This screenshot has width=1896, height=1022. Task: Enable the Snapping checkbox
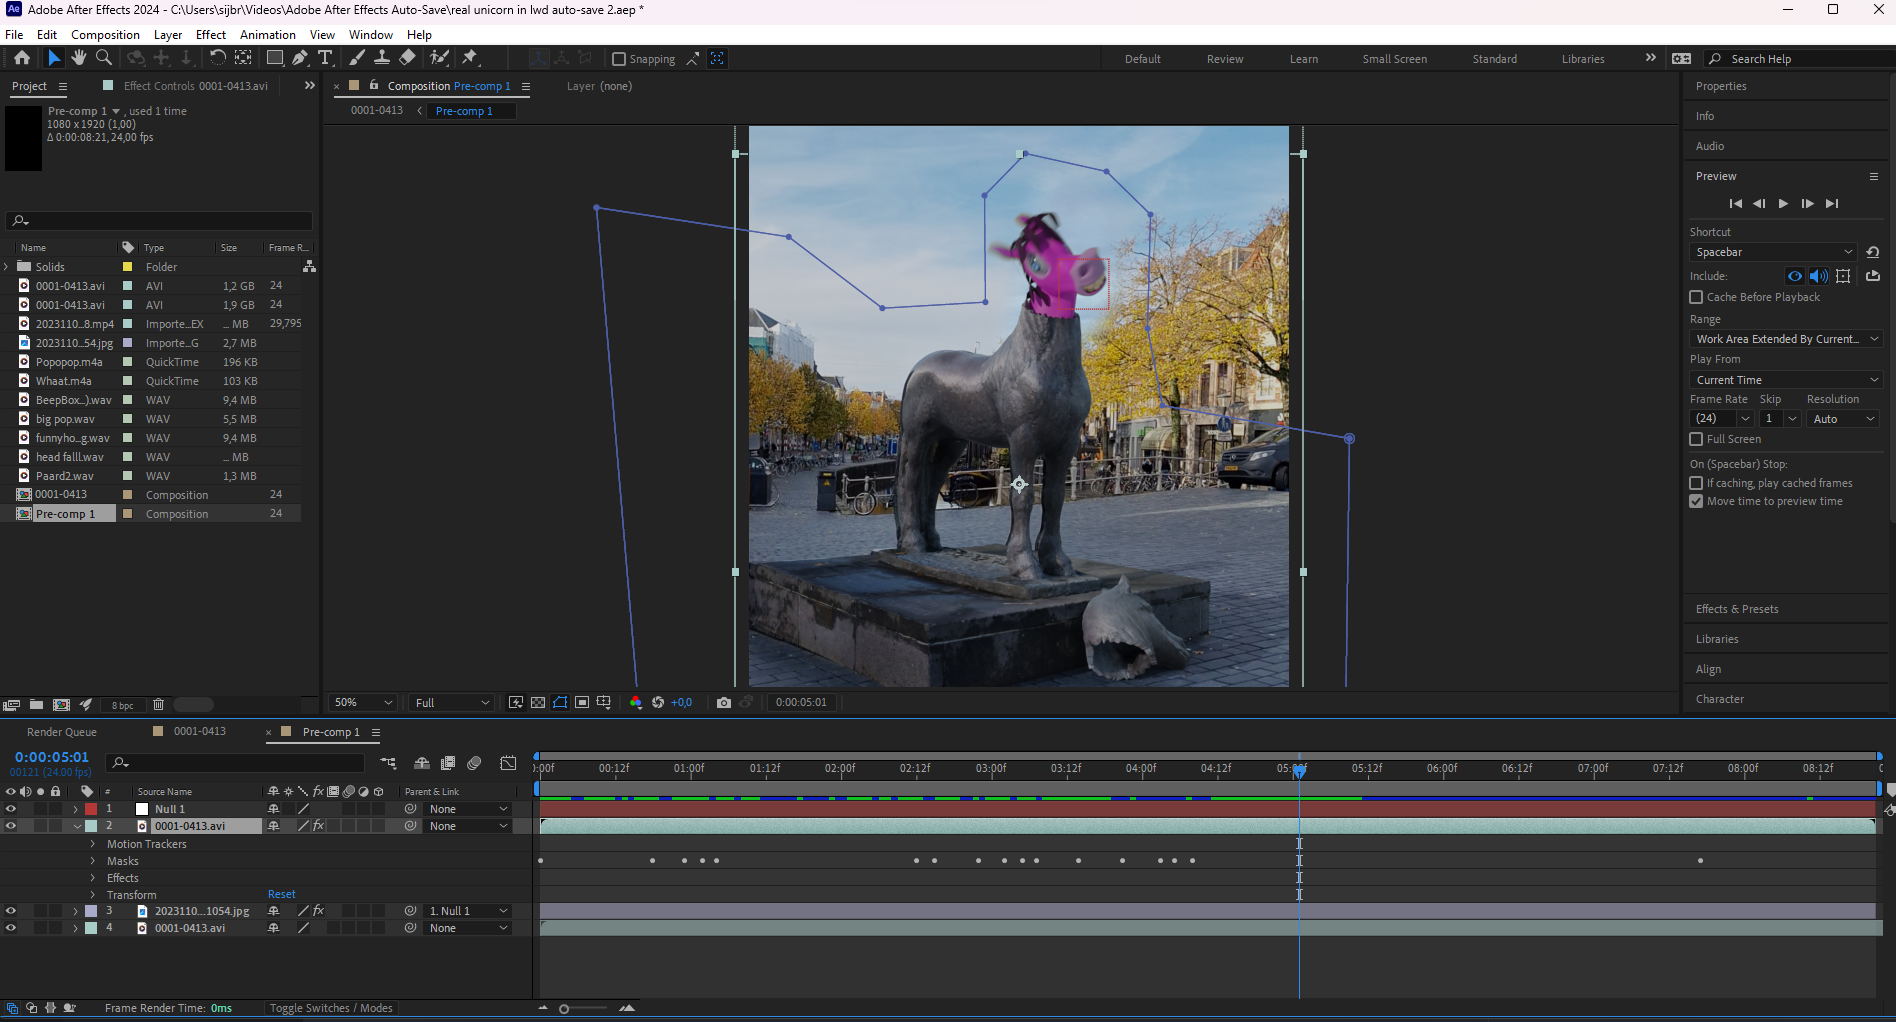pyautogui.click(x=619, y=59)
